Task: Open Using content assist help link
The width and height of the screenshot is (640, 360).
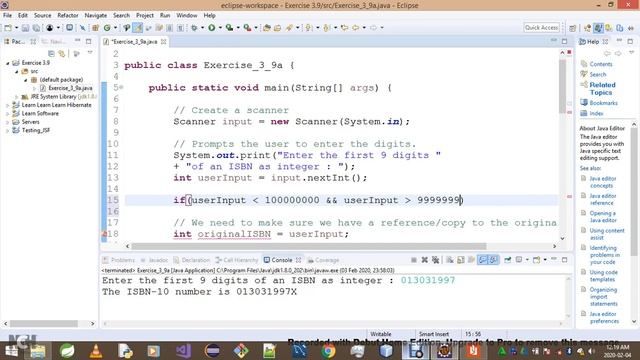Action: coord(607,234)
